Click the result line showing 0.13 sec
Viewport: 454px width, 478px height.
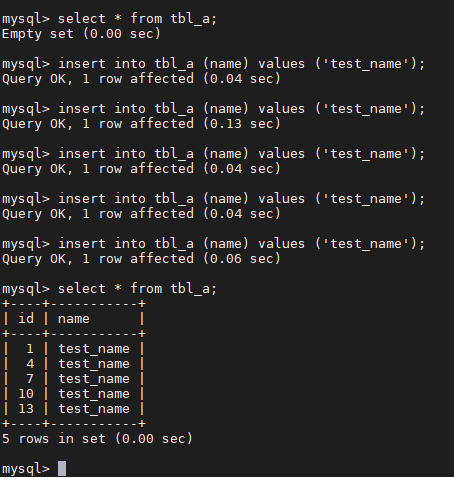click(x=141, y=124)
